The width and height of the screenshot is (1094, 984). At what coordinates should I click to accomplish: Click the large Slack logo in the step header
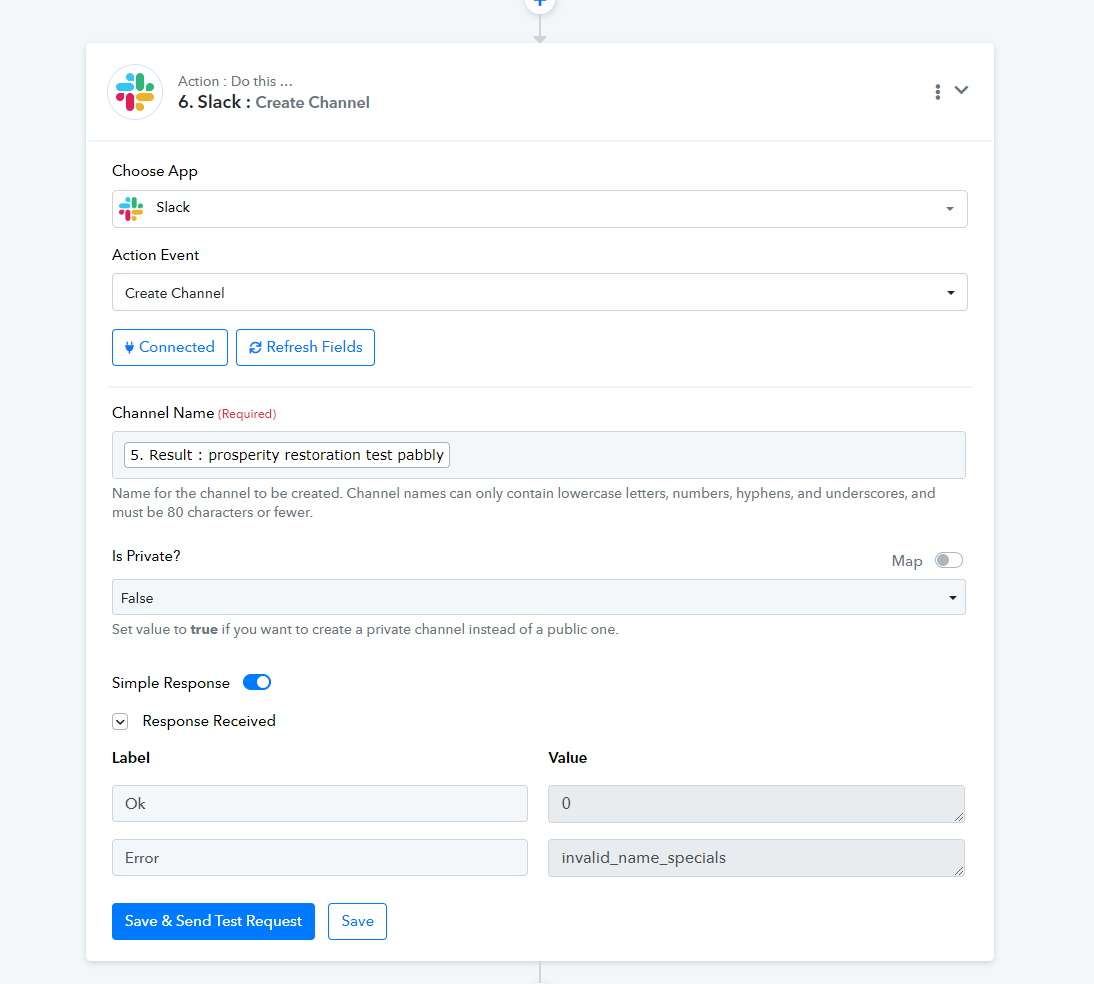pos(135,92)
